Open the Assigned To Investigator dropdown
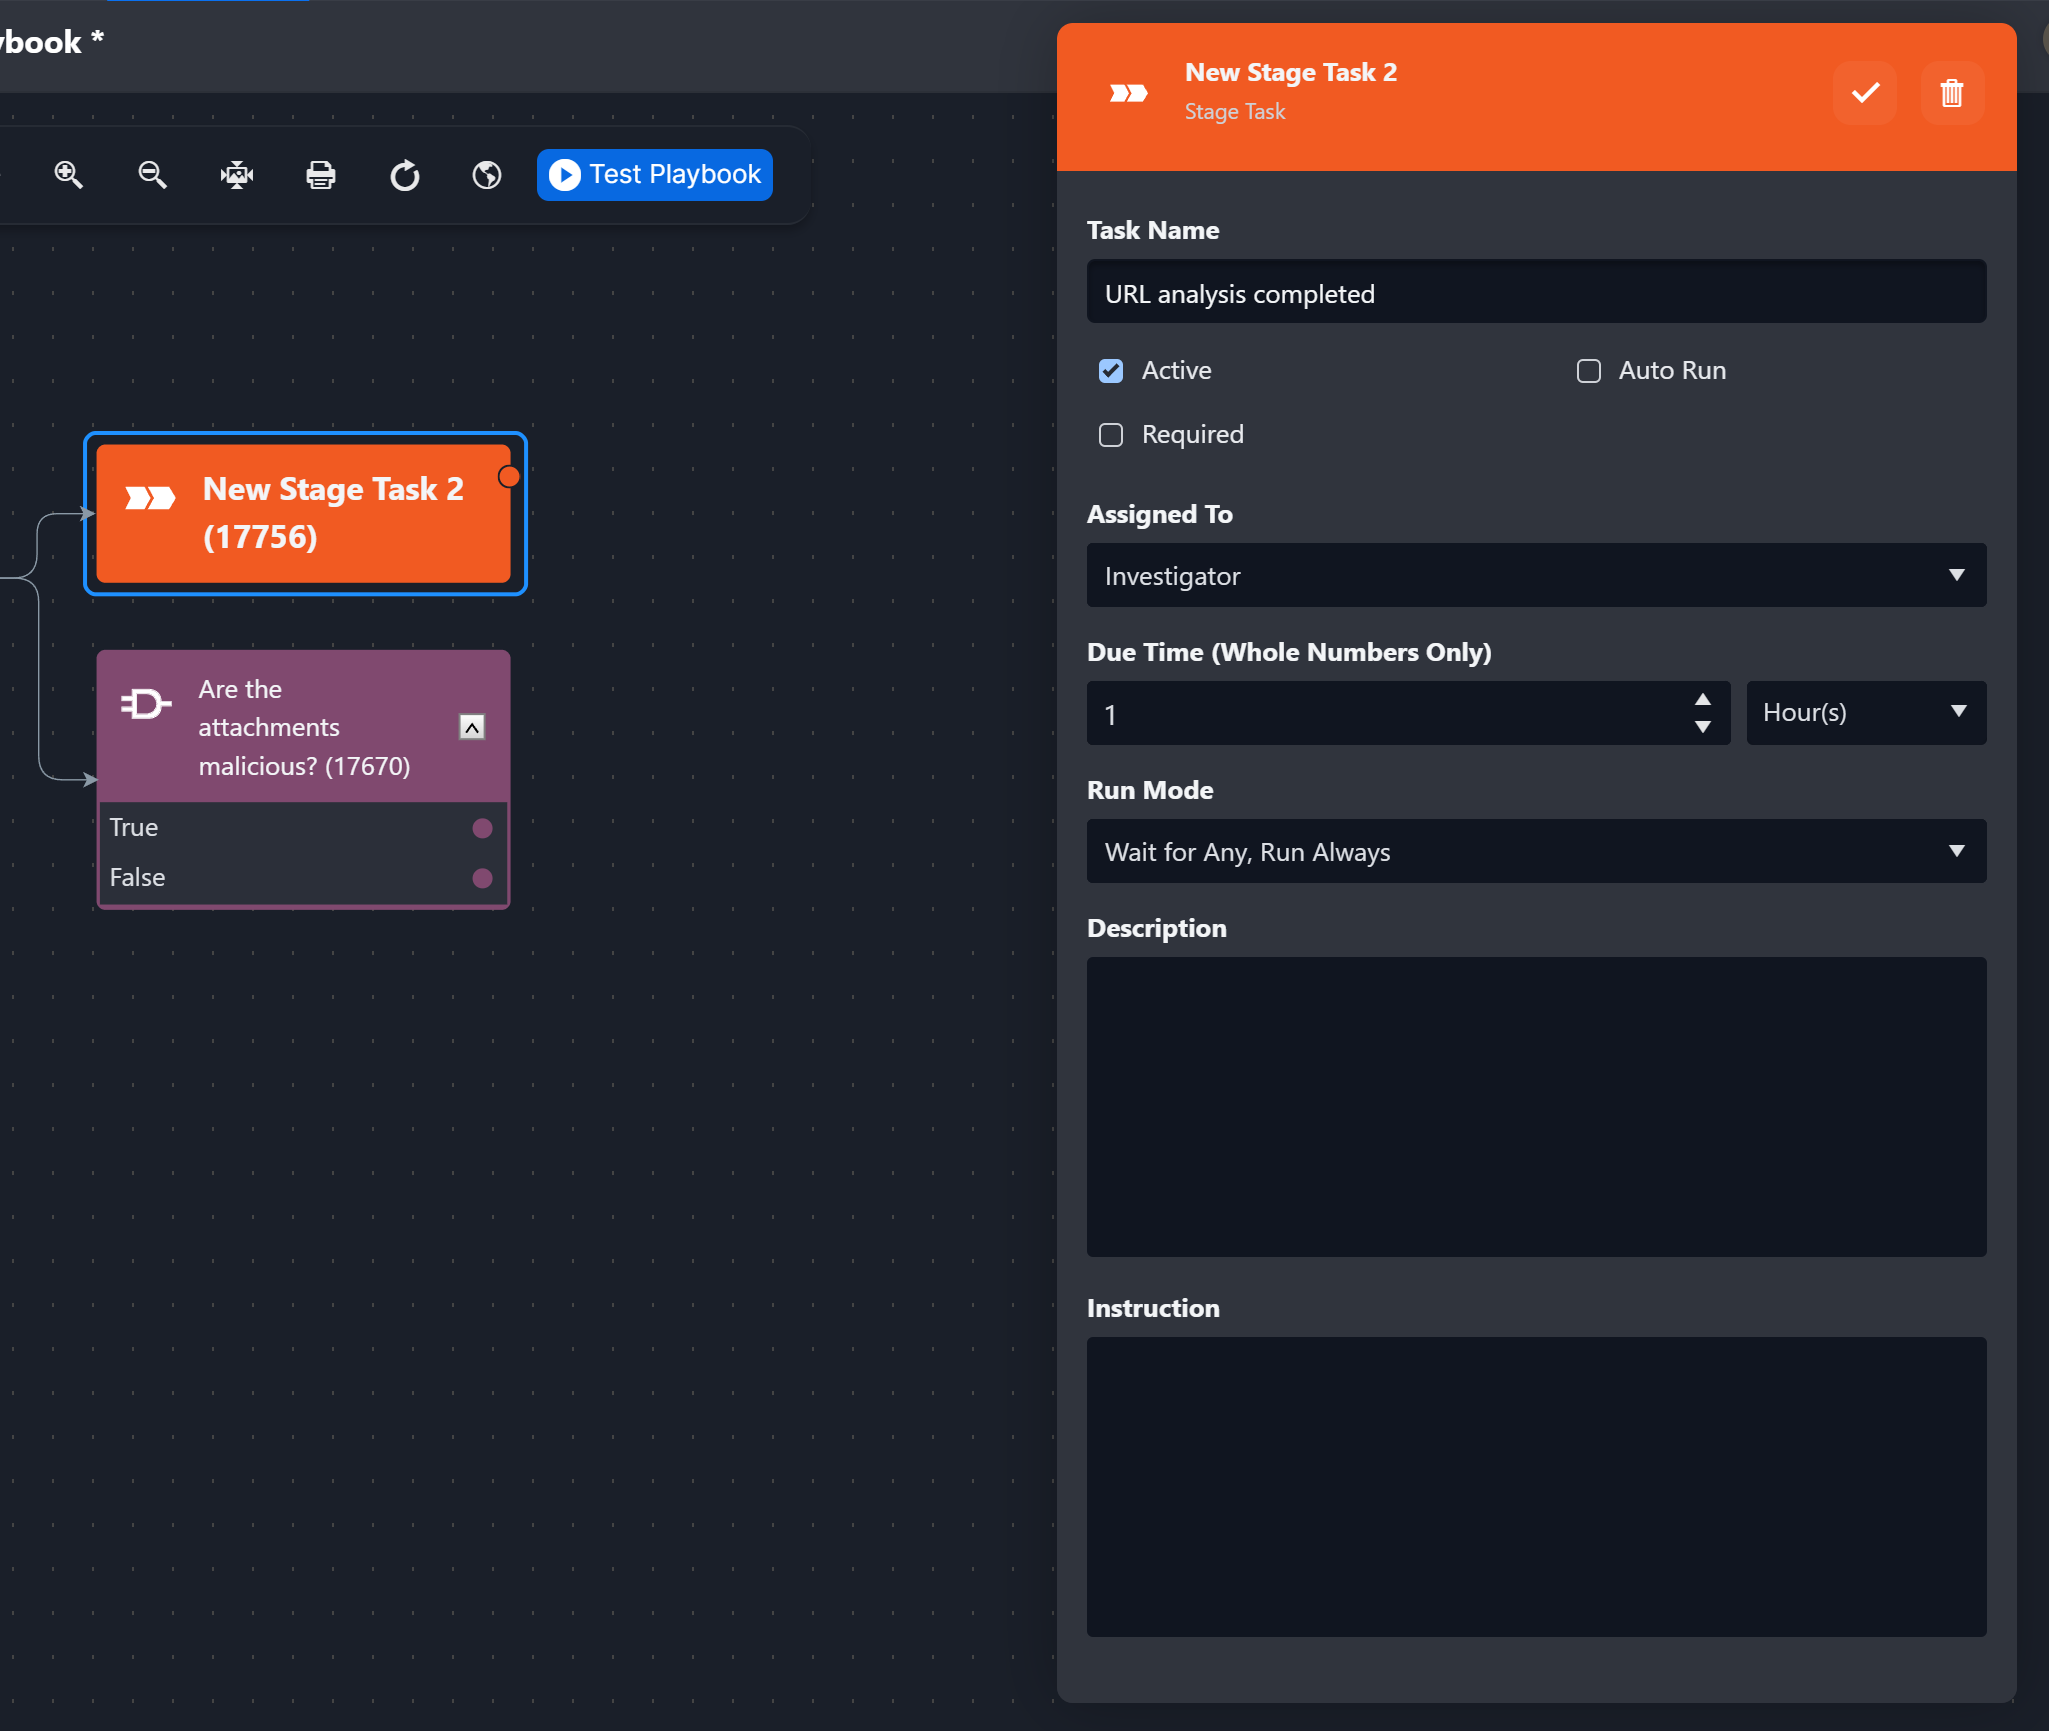This screenshot has height=1731, width=2049. point(1536,575)
